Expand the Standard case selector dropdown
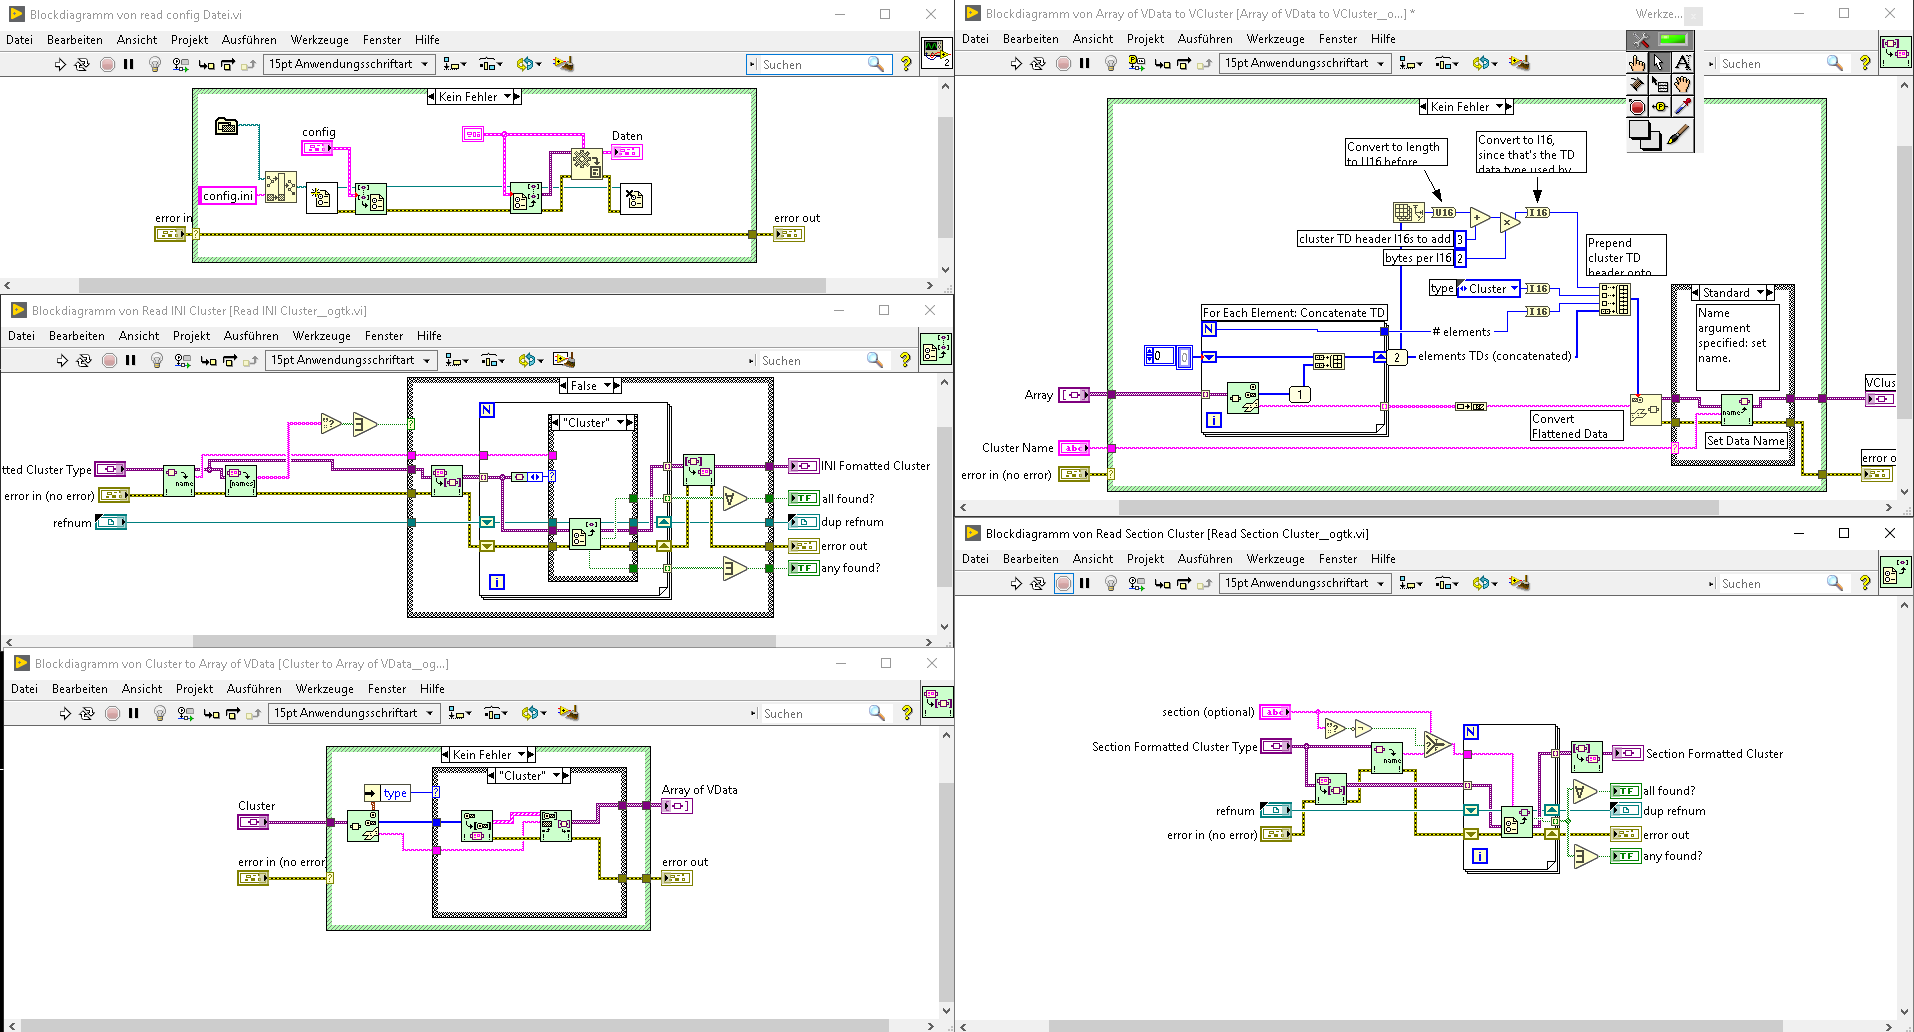Viewport: 1914px width, 1032px height. 1760,293
